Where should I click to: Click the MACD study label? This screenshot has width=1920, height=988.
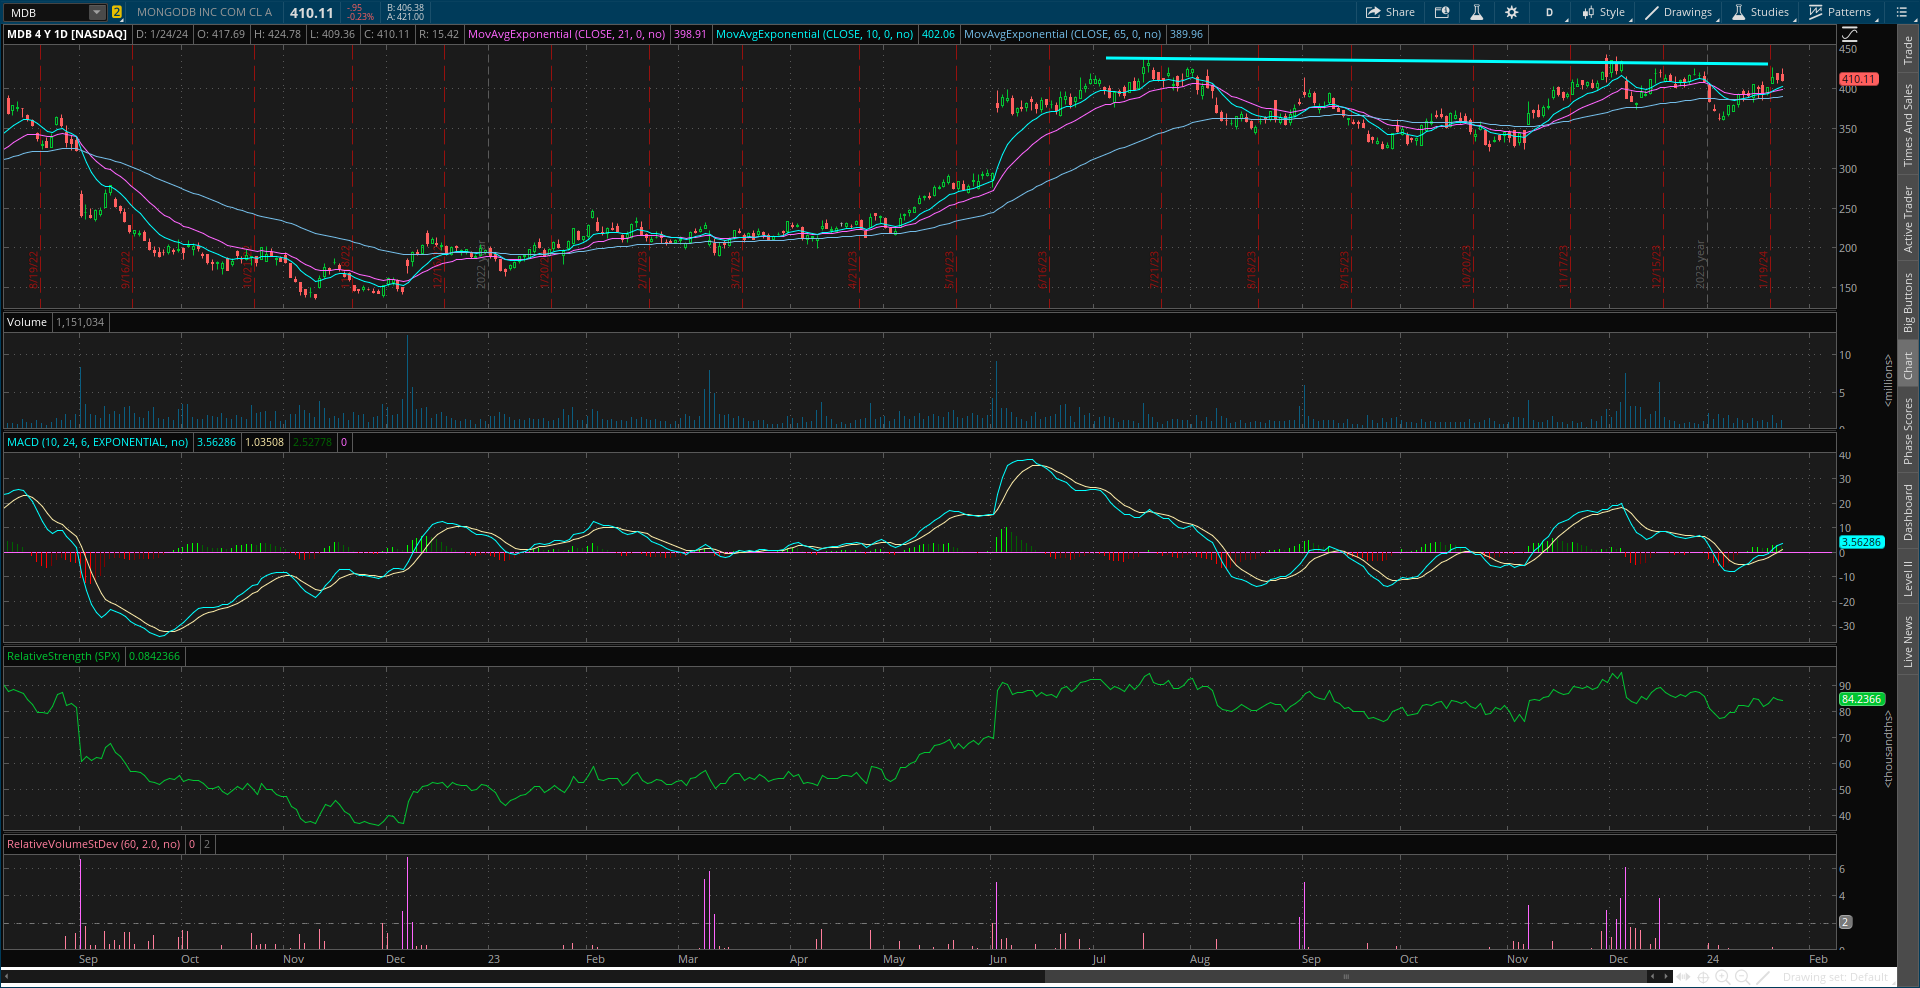point(98,442)
